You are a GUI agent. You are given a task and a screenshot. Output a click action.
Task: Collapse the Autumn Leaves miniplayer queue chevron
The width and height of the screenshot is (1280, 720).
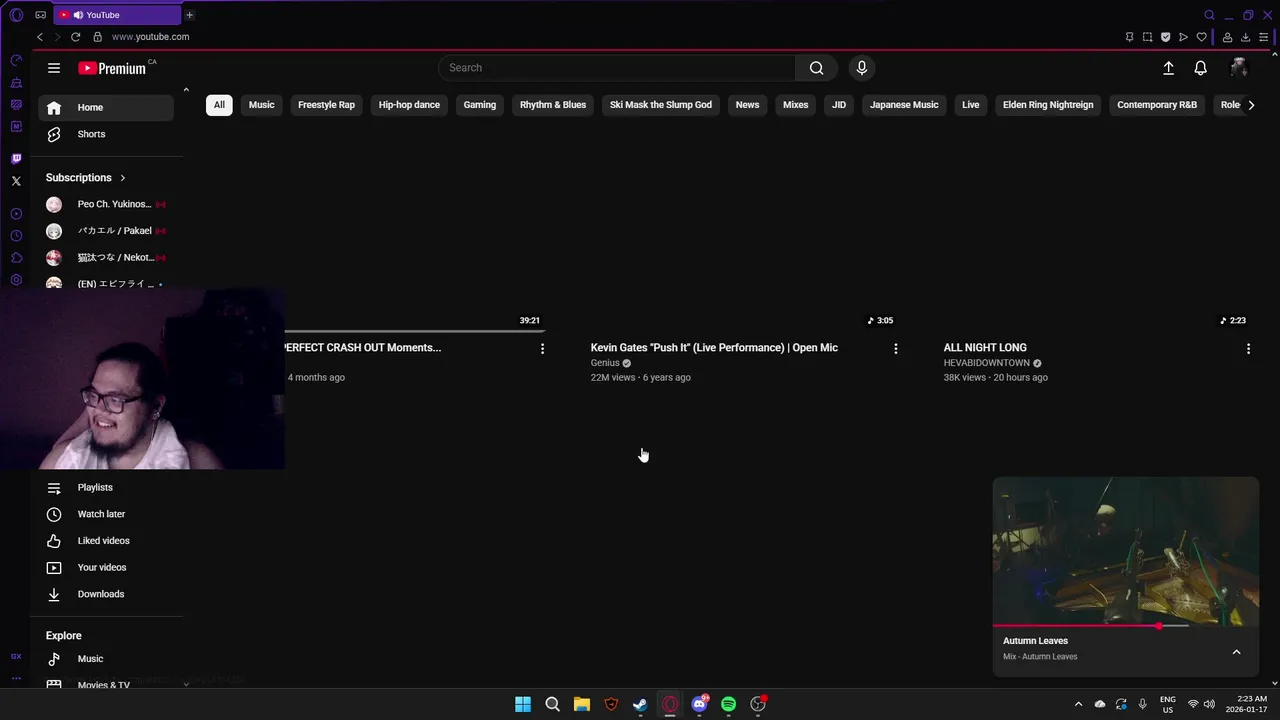1236,652
